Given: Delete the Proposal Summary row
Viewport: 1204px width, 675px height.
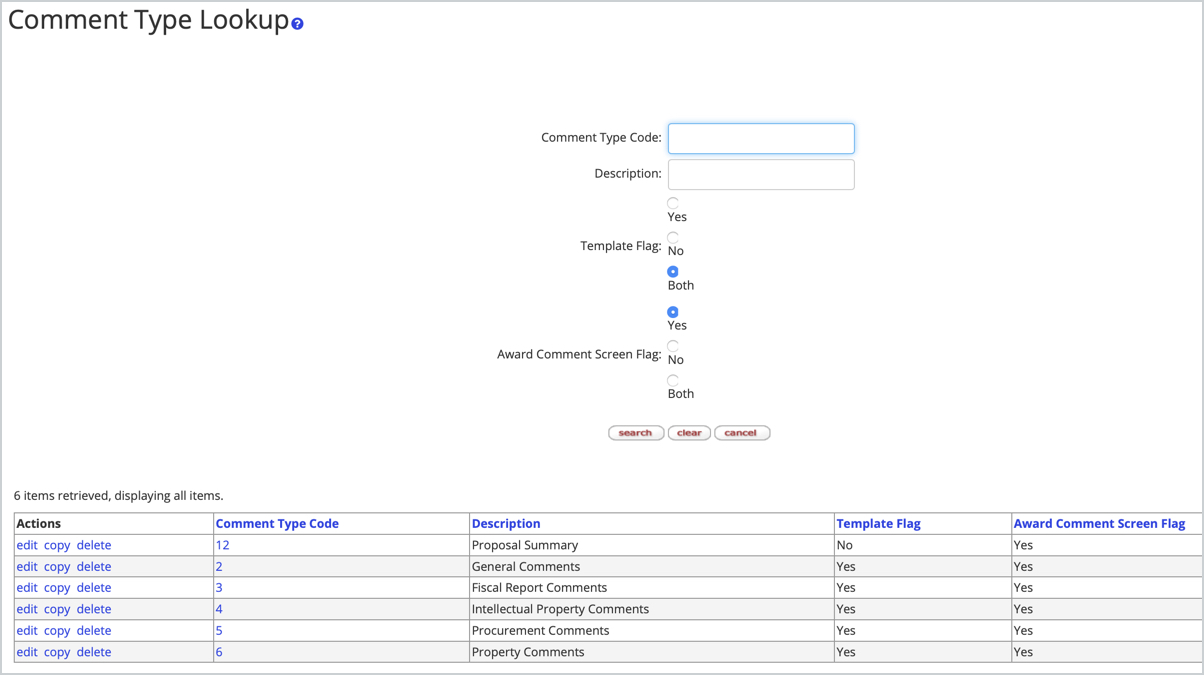Looking at the screenshot, I should click(94, 545).
